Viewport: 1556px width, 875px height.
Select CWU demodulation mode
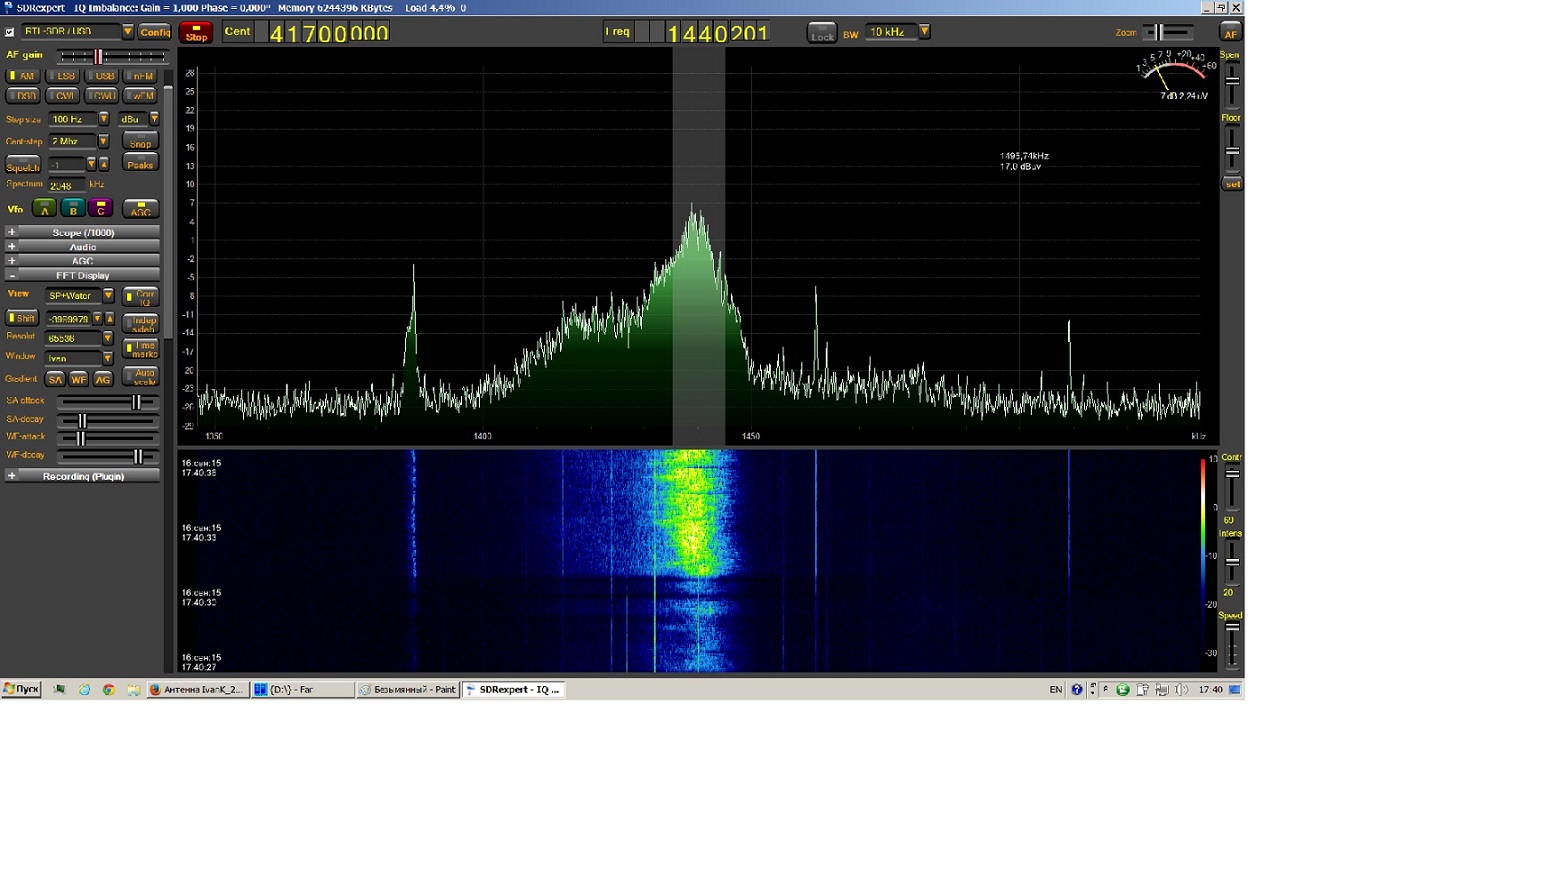pyautogui.click(x=101, y=96)
